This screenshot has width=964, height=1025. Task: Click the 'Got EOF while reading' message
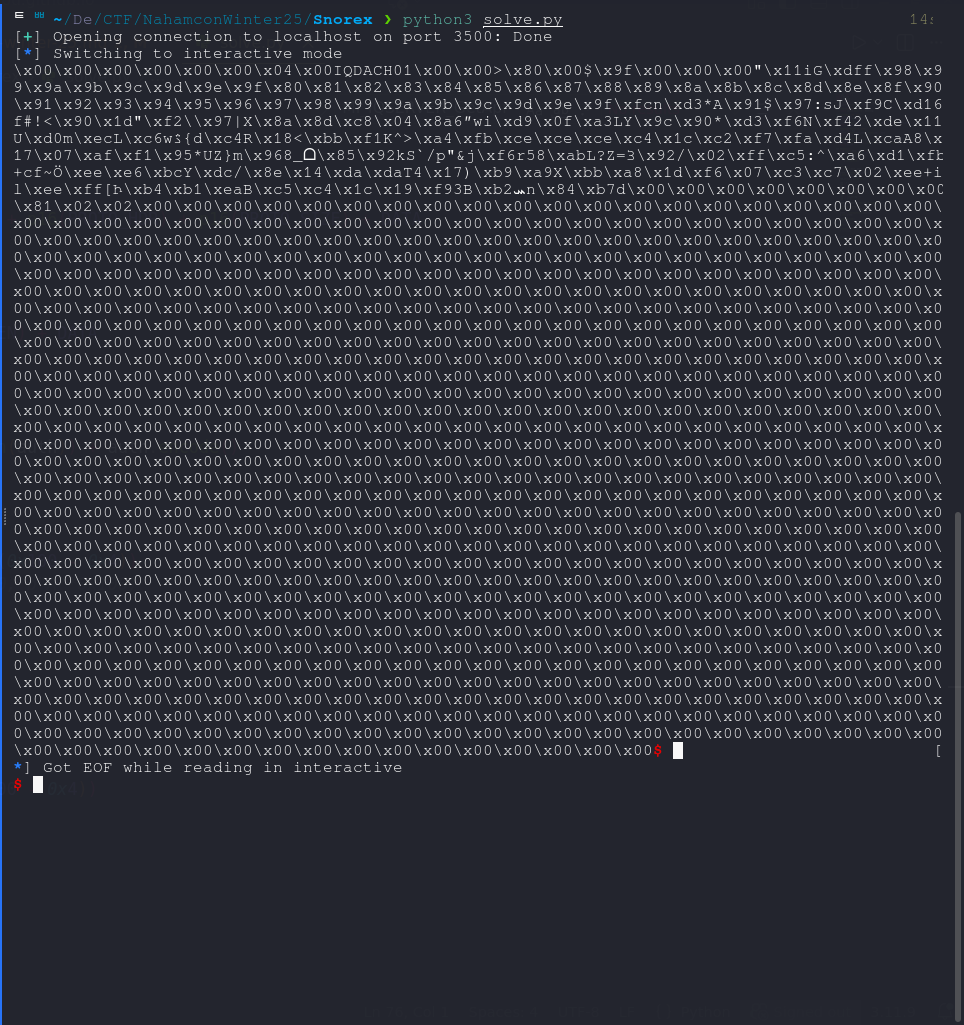[222, 768]
